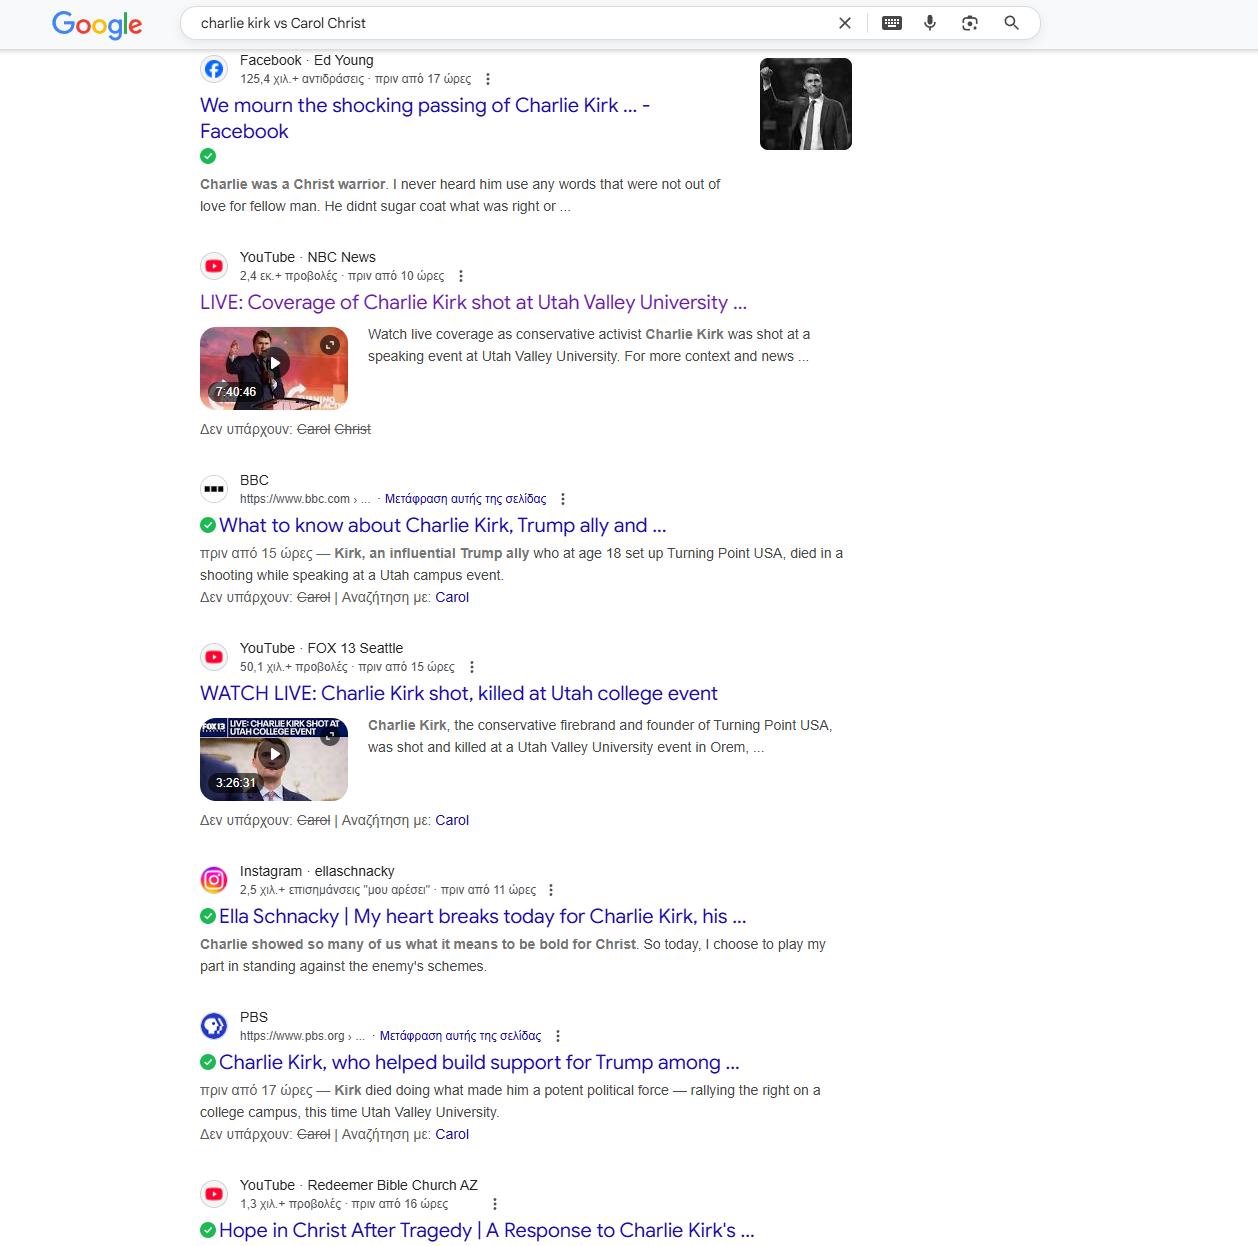Open LIVE Coverage of Charlie Kirk link
Screen dimensions: 1258x1246
click(x=473, y=302)
